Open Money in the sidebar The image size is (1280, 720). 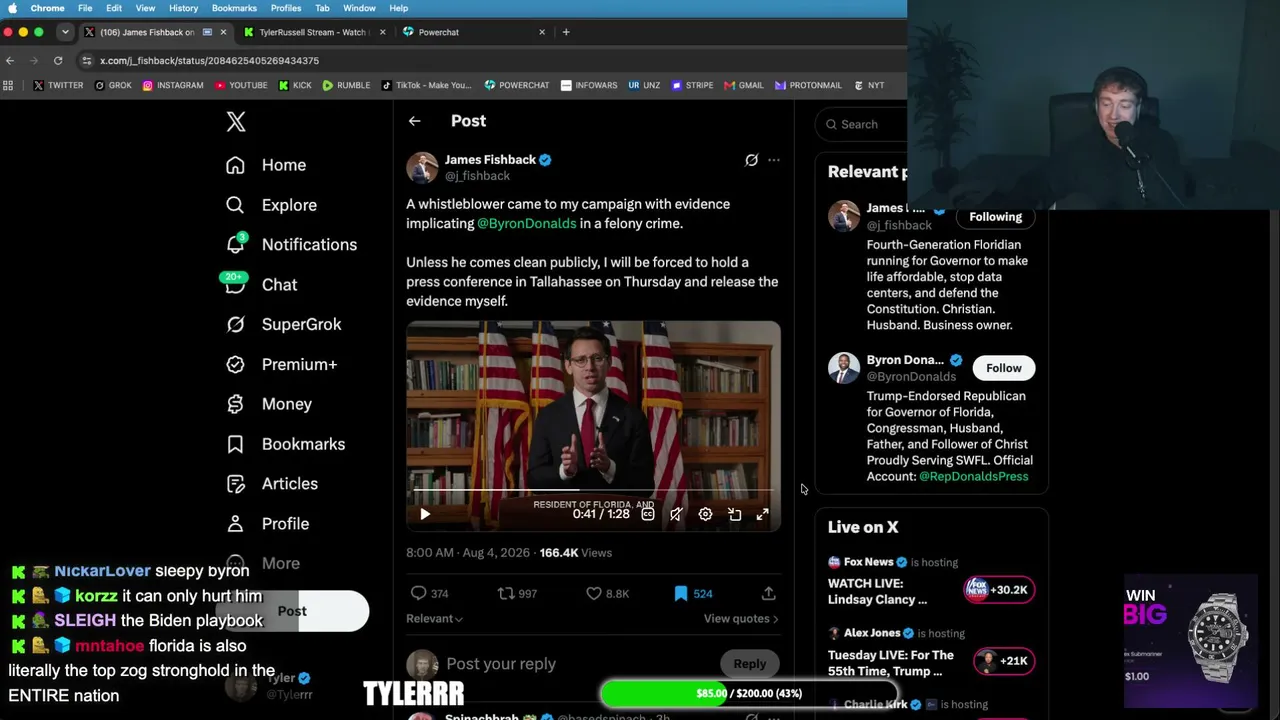[269, 404]
